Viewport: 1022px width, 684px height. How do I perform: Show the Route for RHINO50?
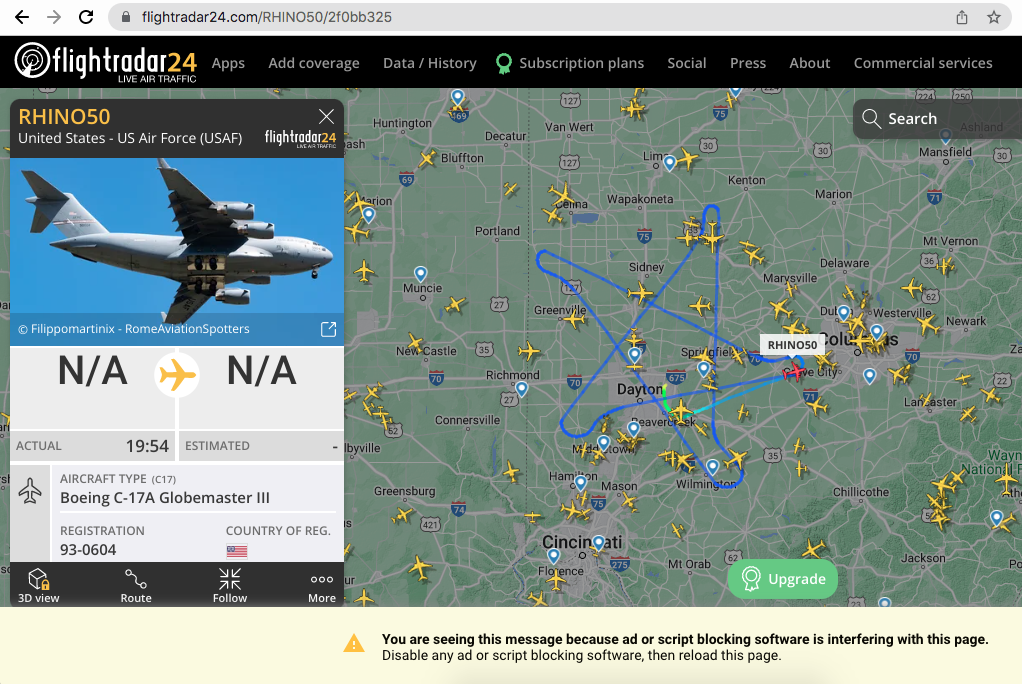tap(136, 585)
